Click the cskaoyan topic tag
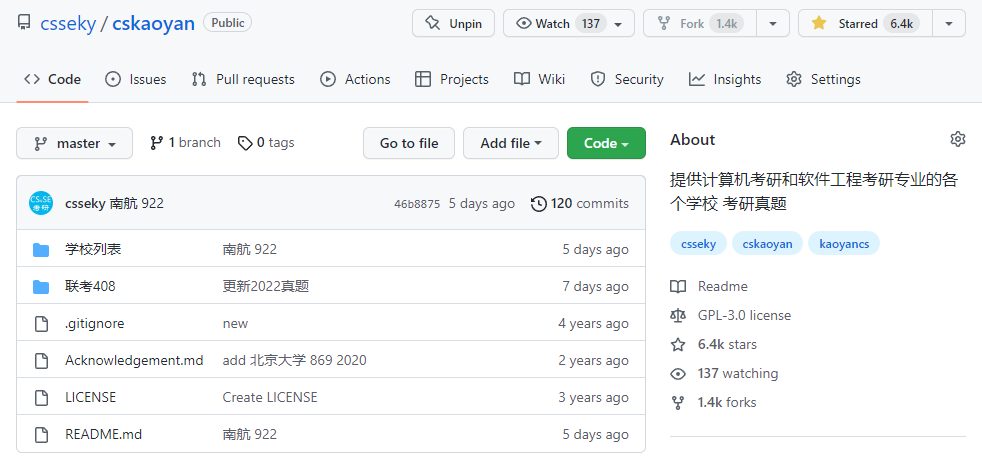The height and width of the screenshot is (458, 982). [x=767, y=244]
